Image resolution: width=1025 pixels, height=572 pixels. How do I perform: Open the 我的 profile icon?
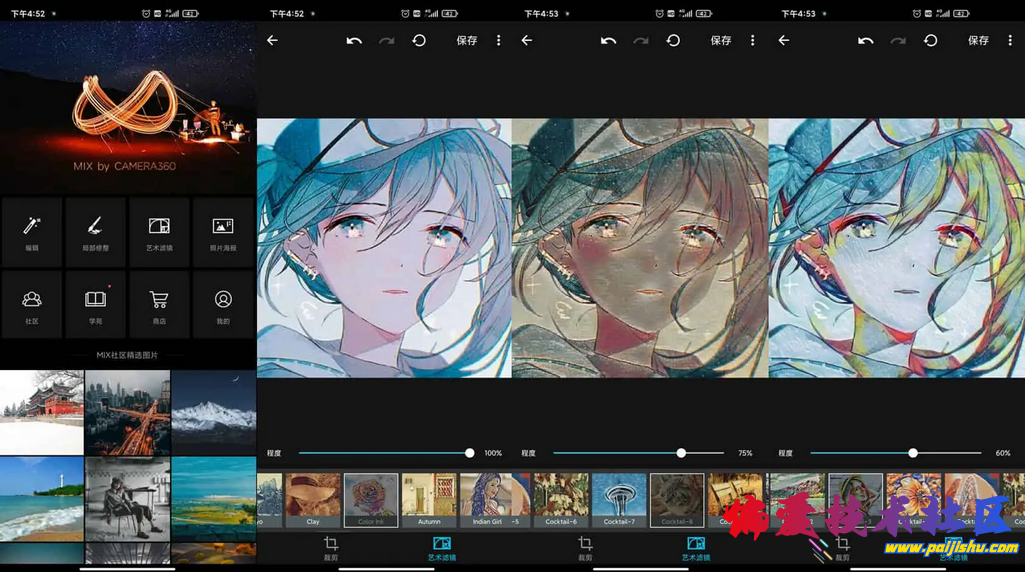[x=223, y=304]
